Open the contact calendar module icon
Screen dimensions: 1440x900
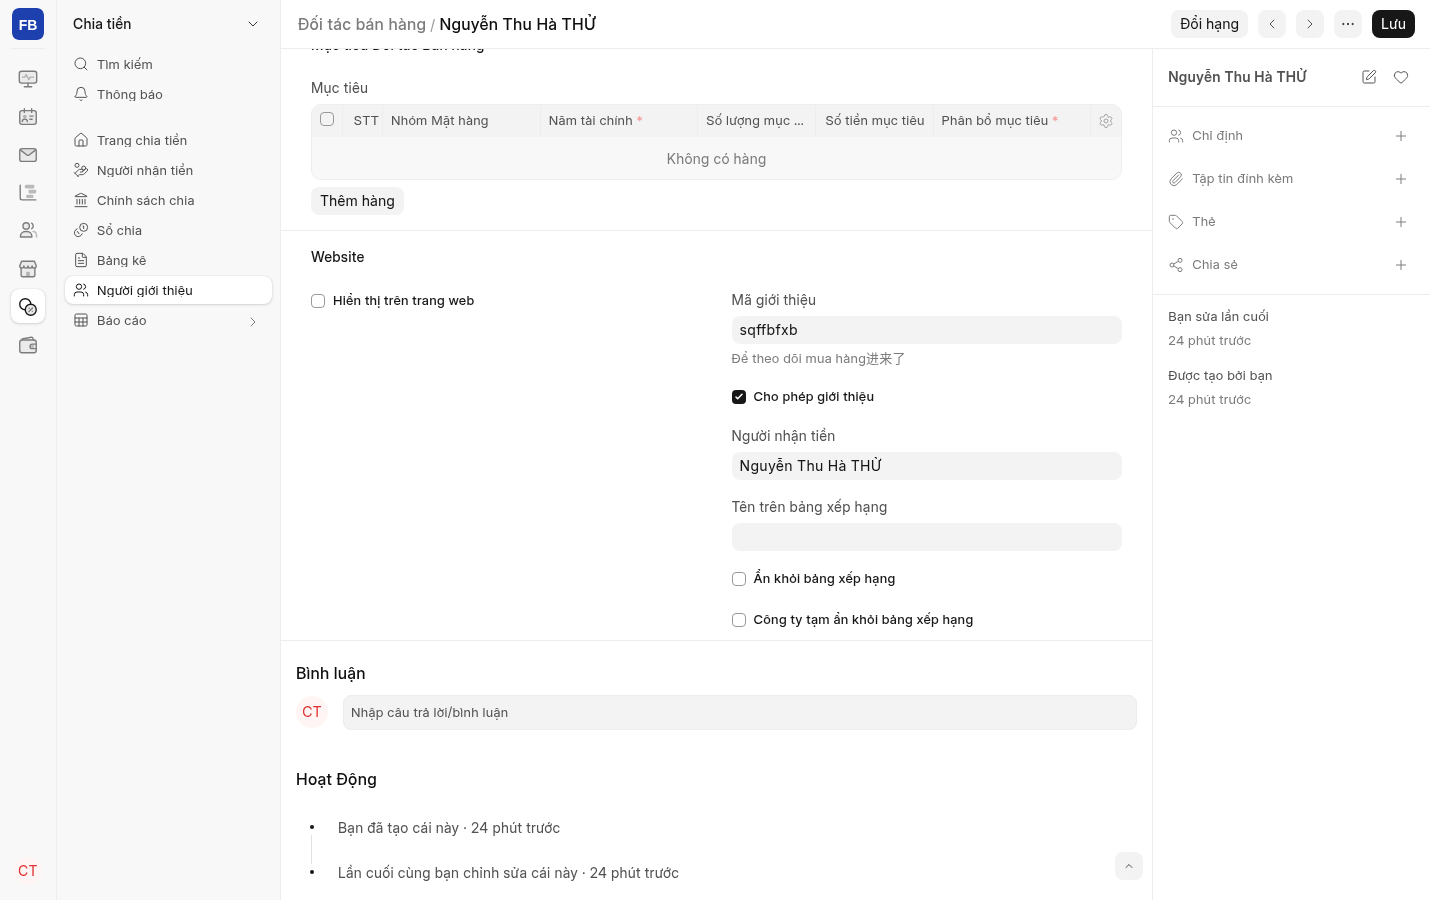click(28, 117)
